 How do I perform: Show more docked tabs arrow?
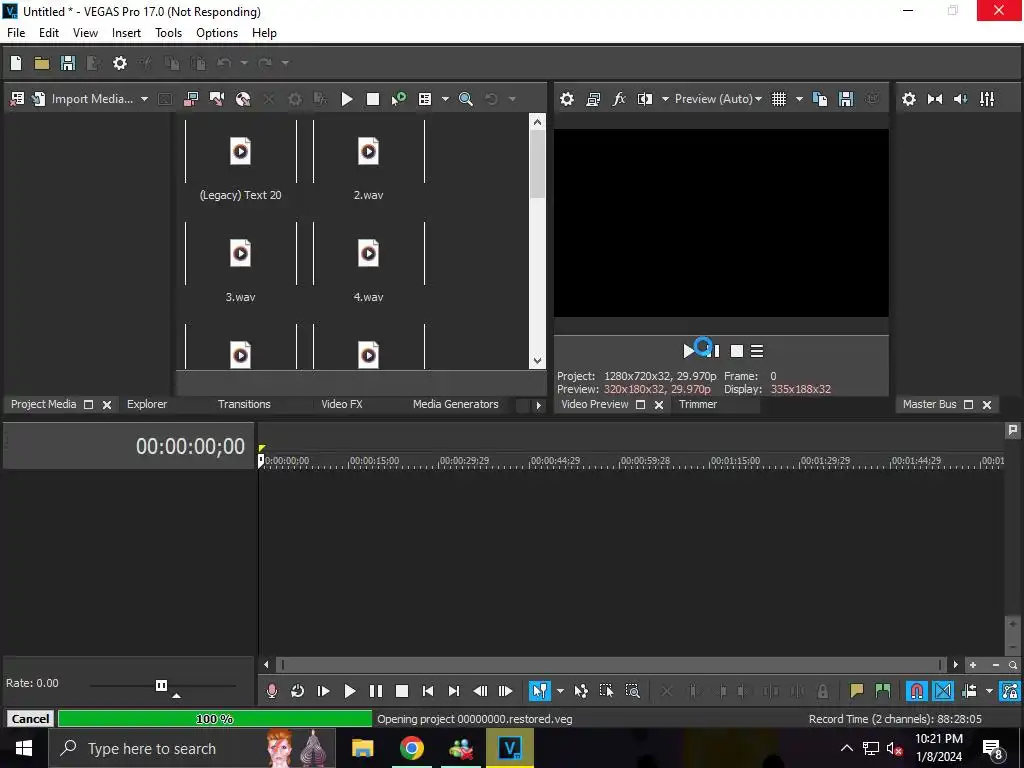coord(538,405)
